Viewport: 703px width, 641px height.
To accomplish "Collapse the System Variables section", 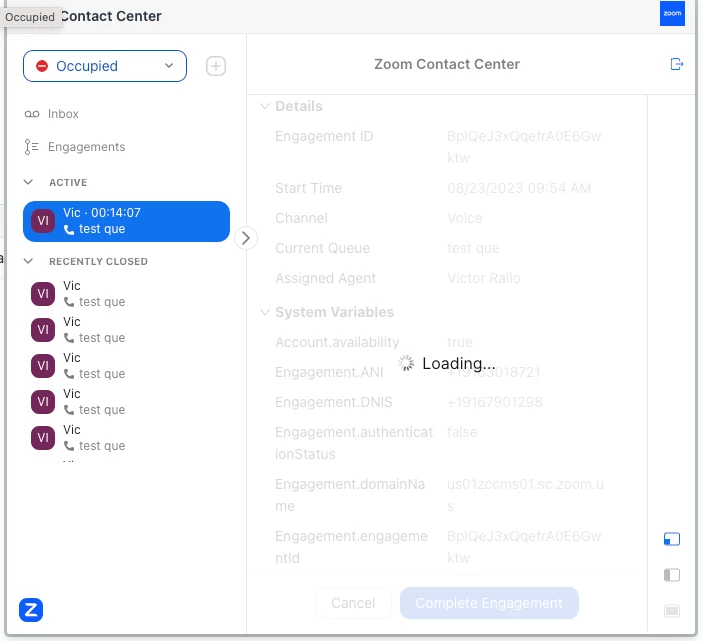I will coord(265,312).
